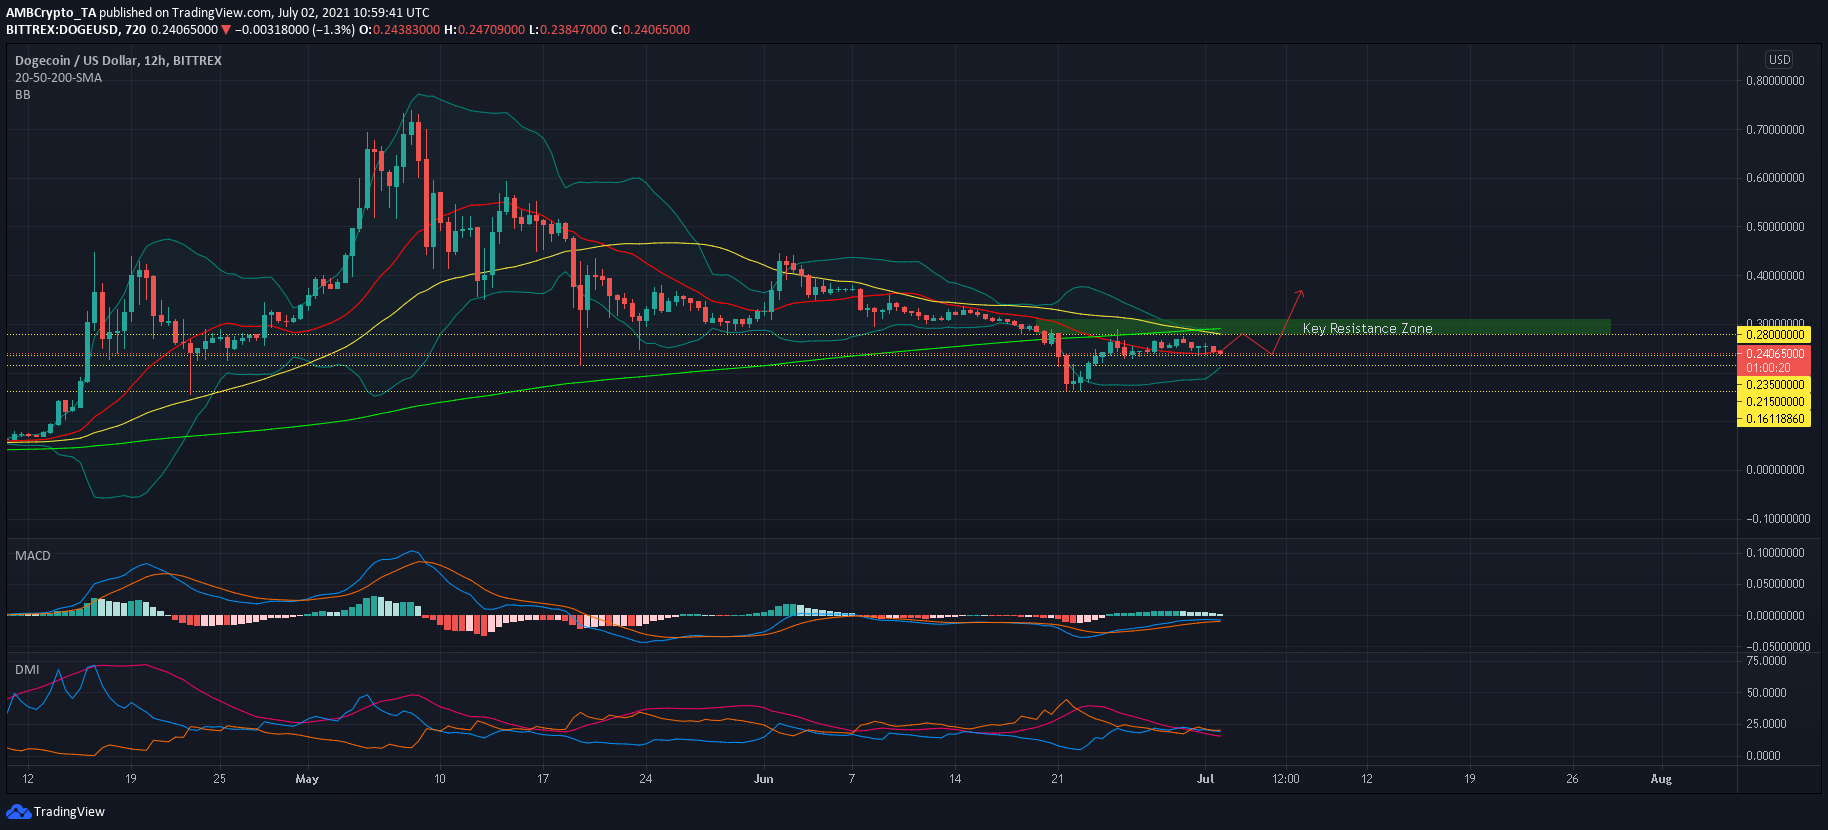This screenshot has height=830, width=1828.
Task: Click the 75.0000 DMI axis label
Action: pyautogui.click(x=1766, y=661)
